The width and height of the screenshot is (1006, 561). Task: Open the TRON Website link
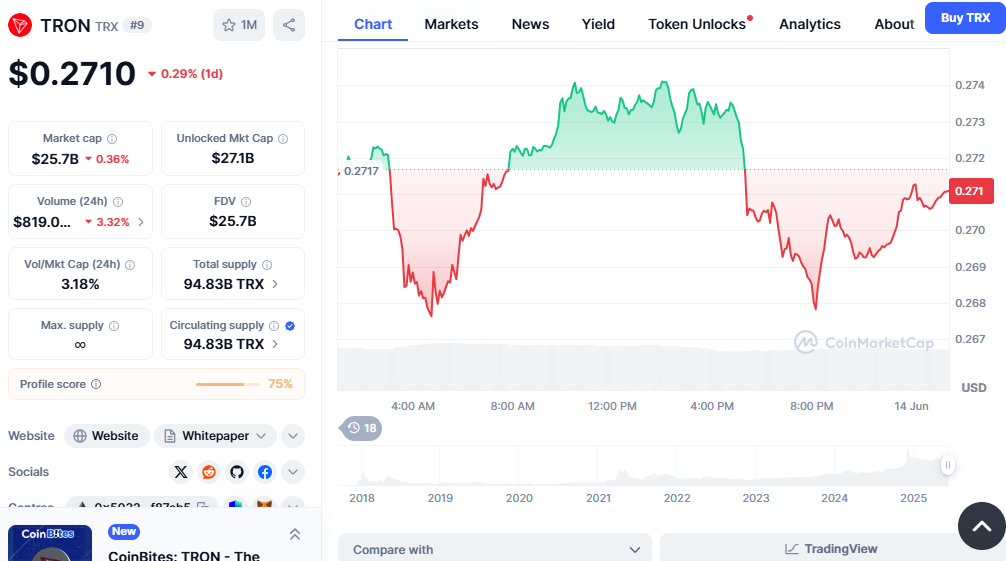(x=107, y=436)
